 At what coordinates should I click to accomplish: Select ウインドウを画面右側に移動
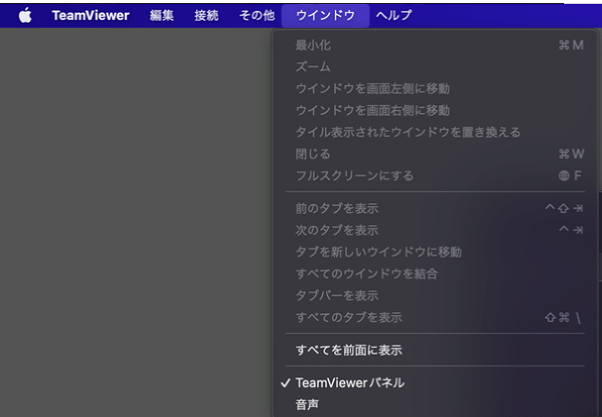pyautogui.click(x=436, y=111)
